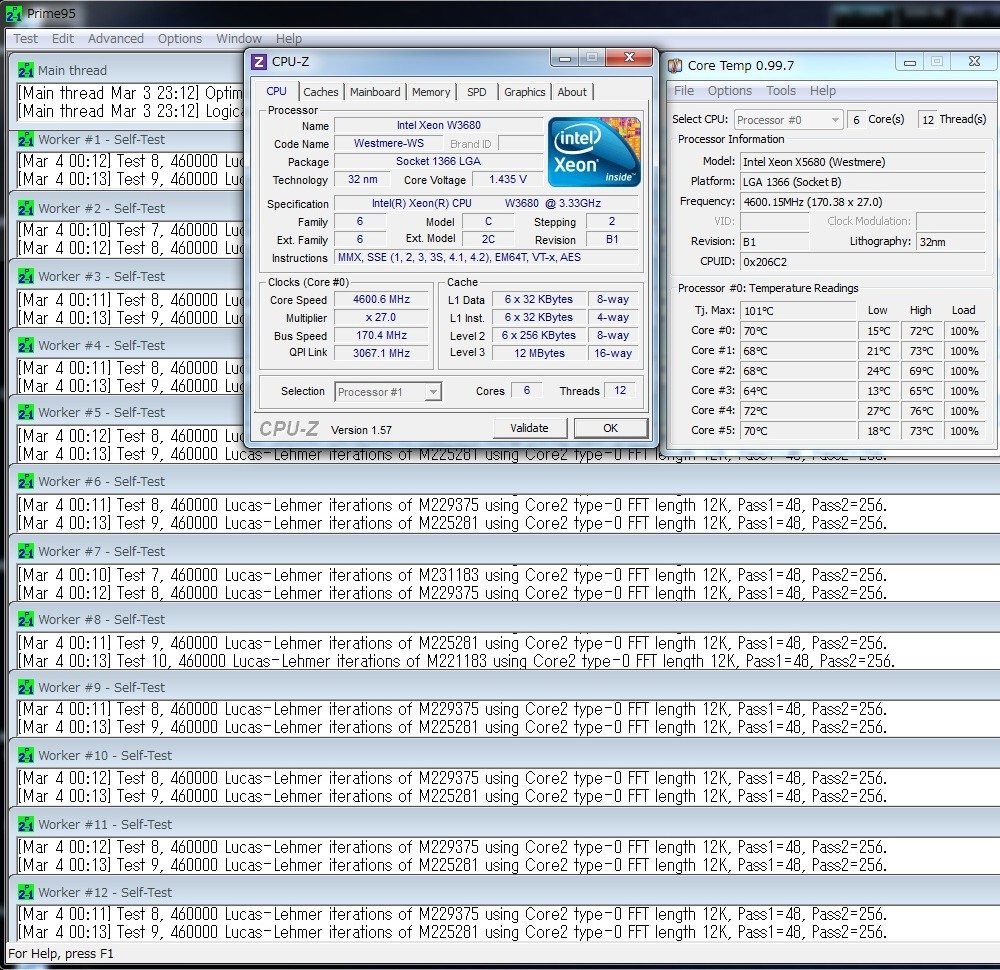Select the Worker #6 Self-Test icon
Image resolution: width=1000 pixels, height=970 pixels.
(26, 482)
